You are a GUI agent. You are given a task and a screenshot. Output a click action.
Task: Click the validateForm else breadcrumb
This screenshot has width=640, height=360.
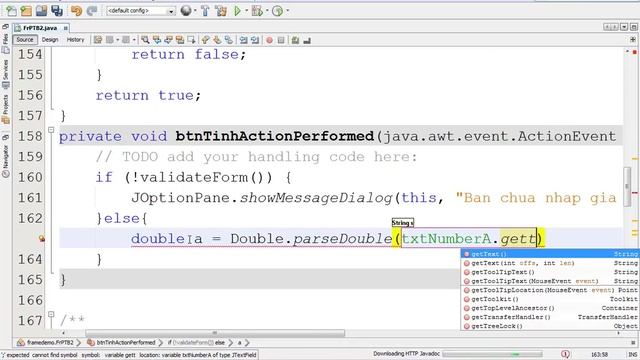196,342
